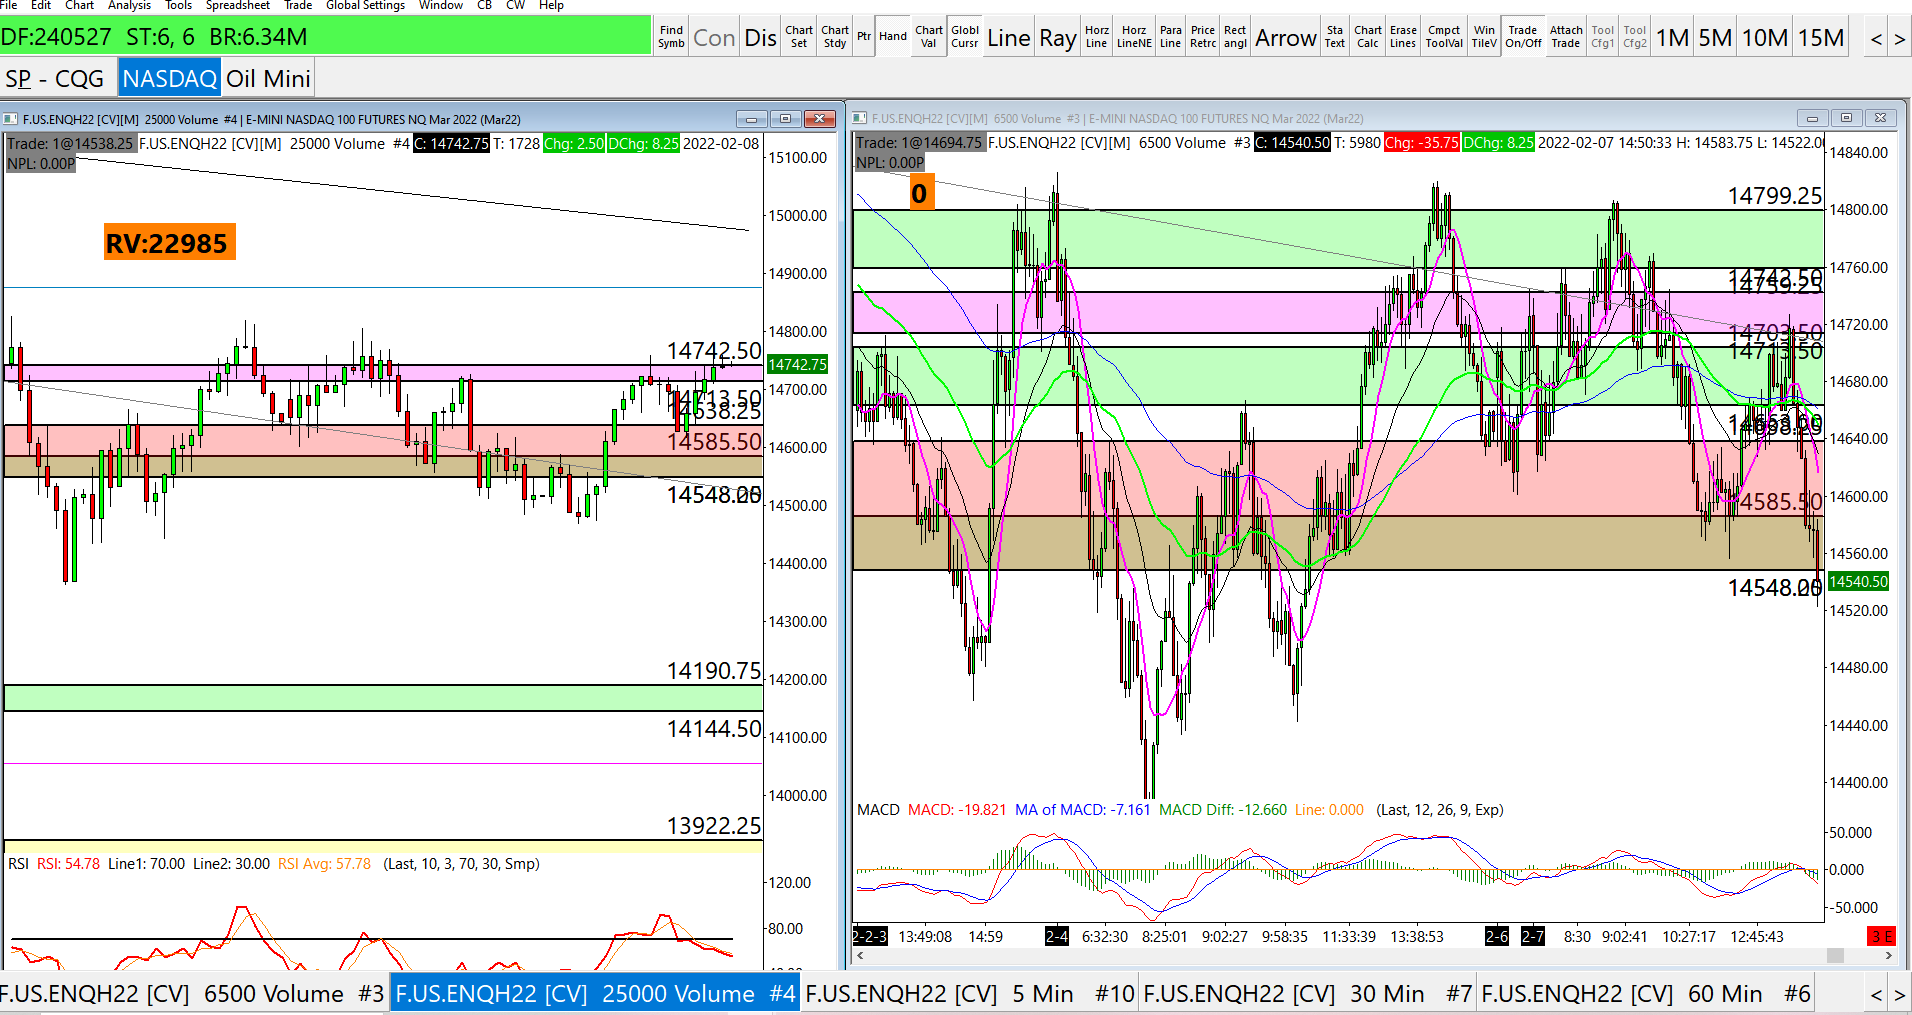Screen dimensions: 1912x1015
Task: Click the right chart horizontal scrollbar thumb
Action: [1835, 955]
